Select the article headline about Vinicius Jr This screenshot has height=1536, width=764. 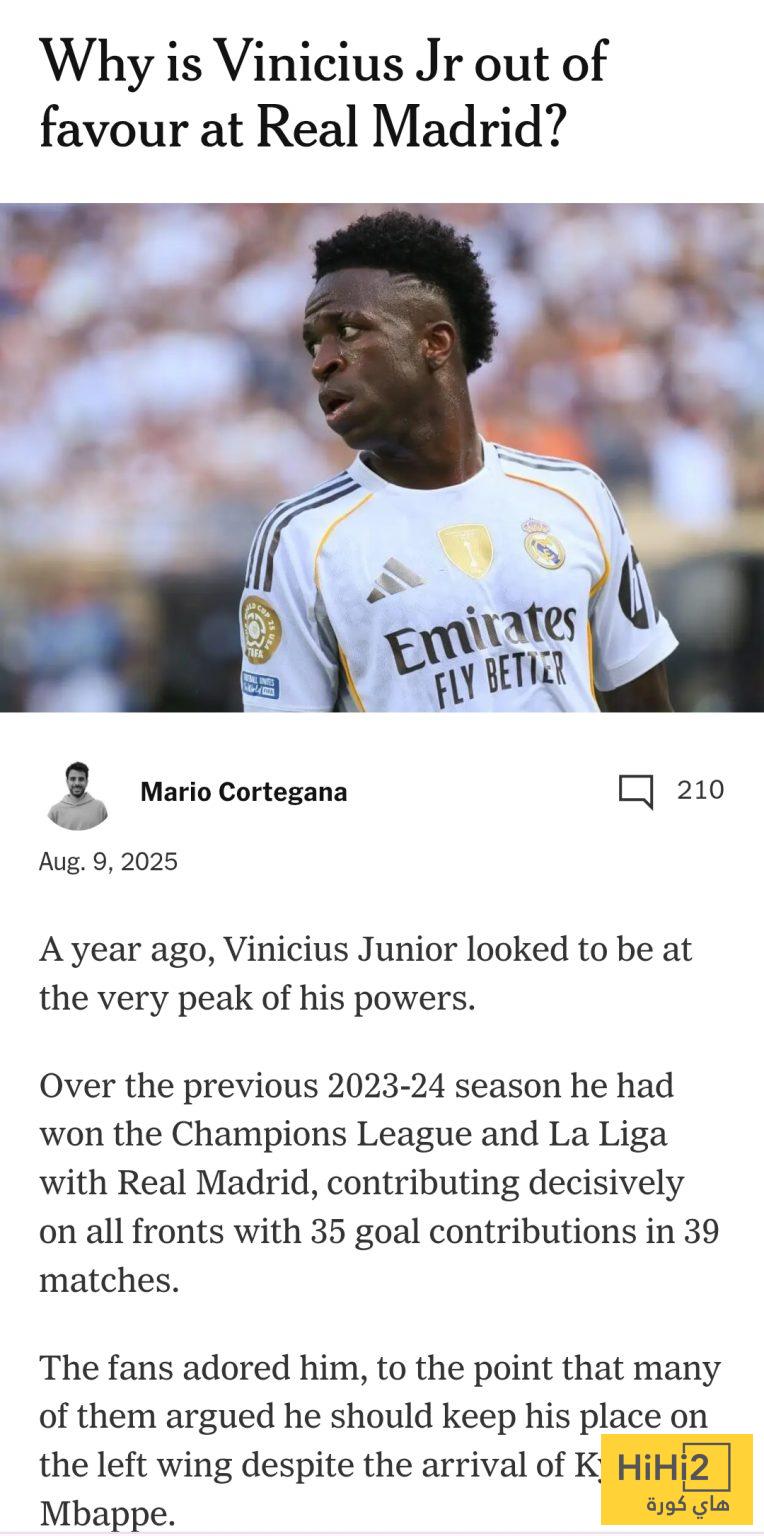323,94
